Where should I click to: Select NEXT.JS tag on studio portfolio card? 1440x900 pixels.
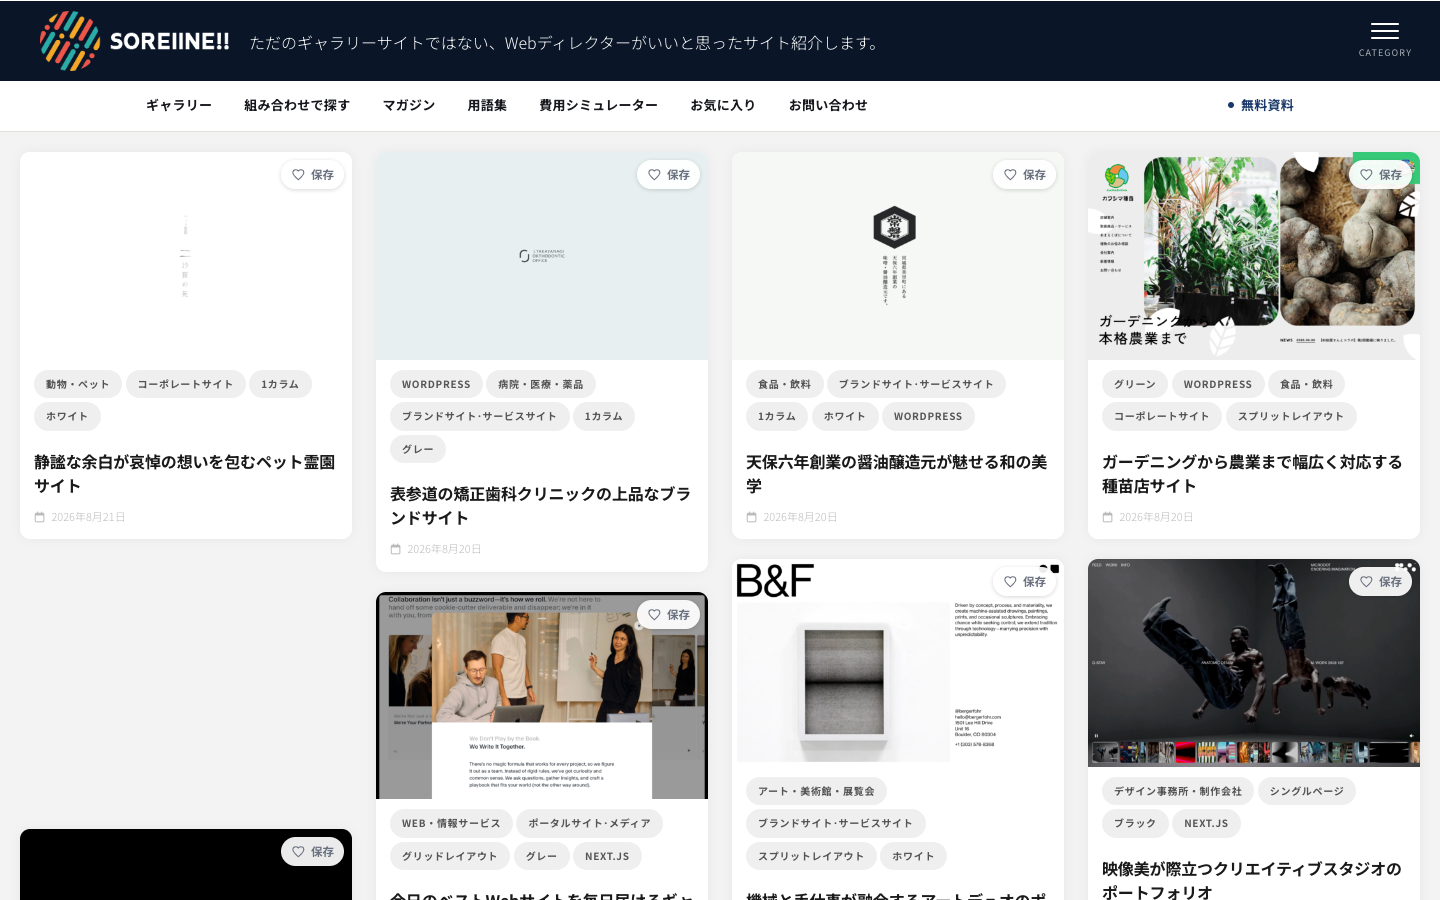(1206, 823)
